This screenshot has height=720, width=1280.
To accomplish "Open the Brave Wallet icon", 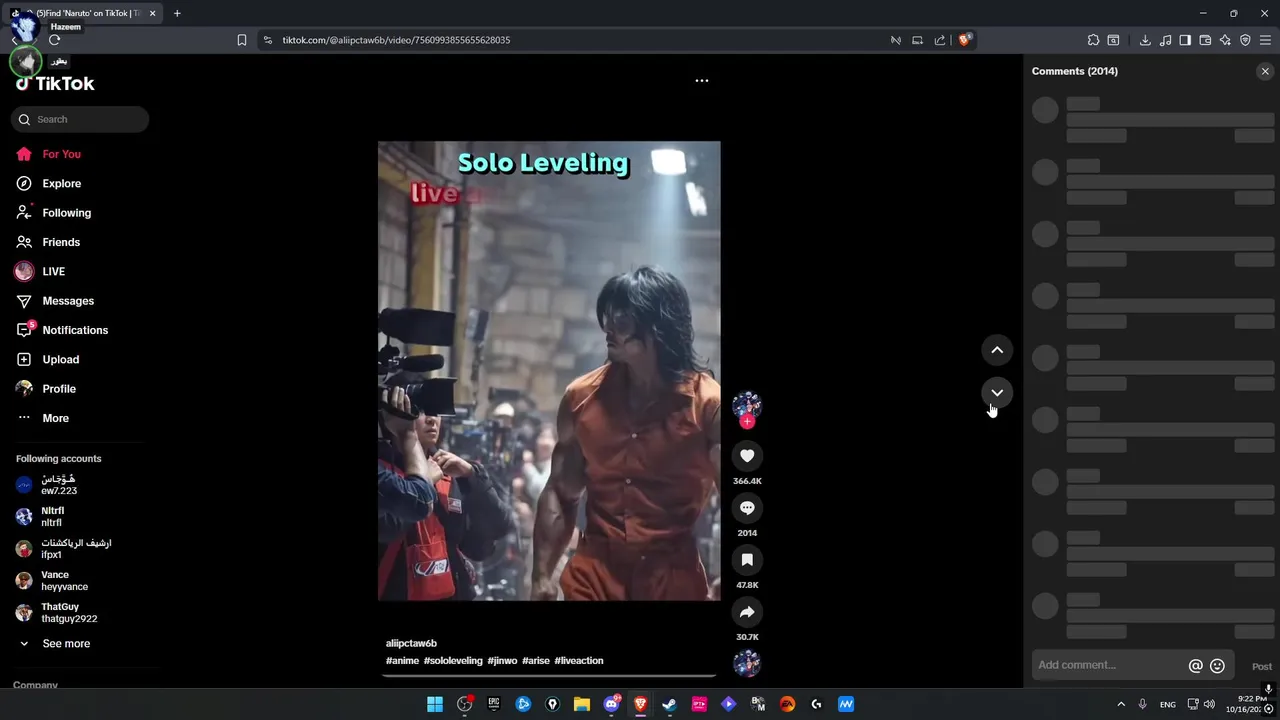I will [x=1205, y=40].
